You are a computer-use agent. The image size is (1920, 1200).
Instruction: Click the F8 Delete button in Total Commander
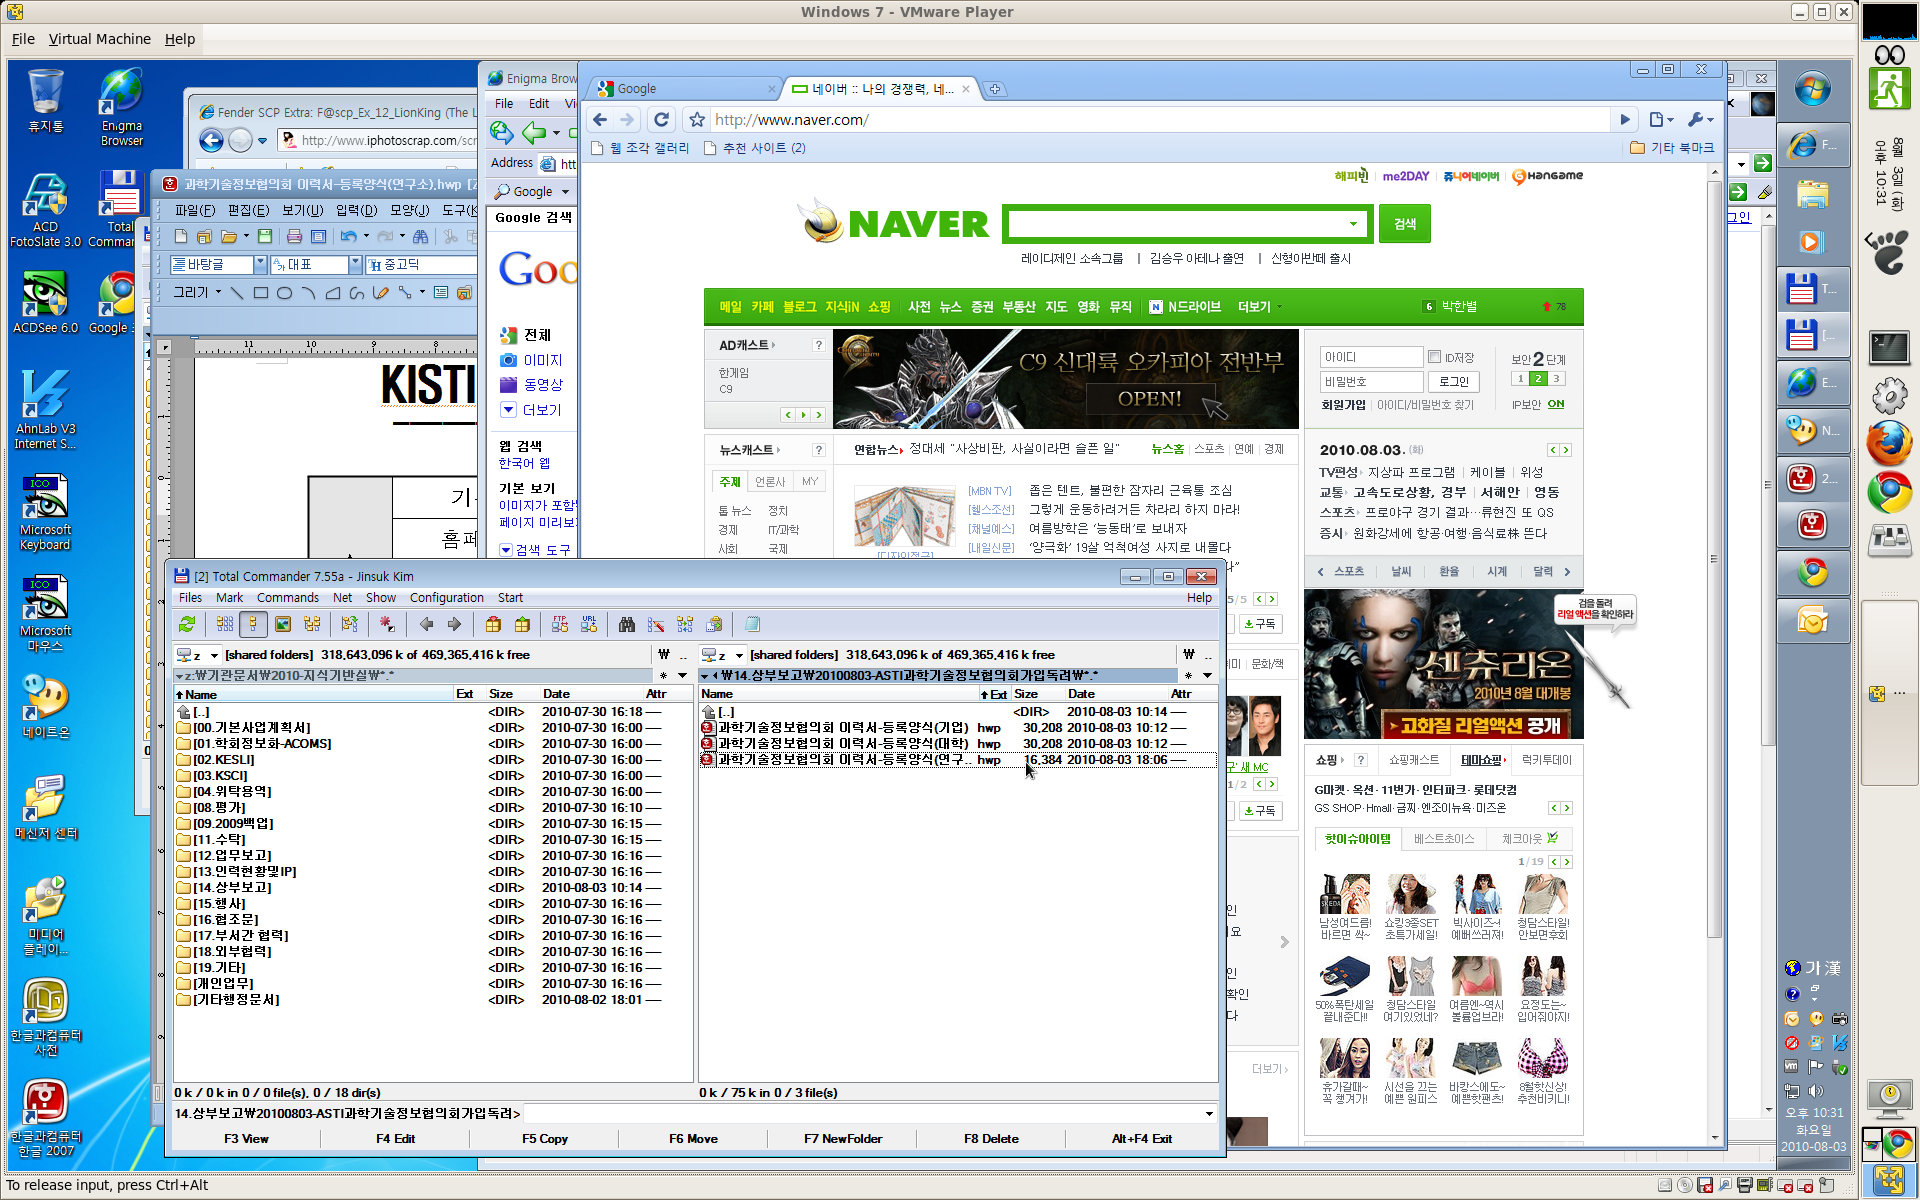[x=991, y=1139]
